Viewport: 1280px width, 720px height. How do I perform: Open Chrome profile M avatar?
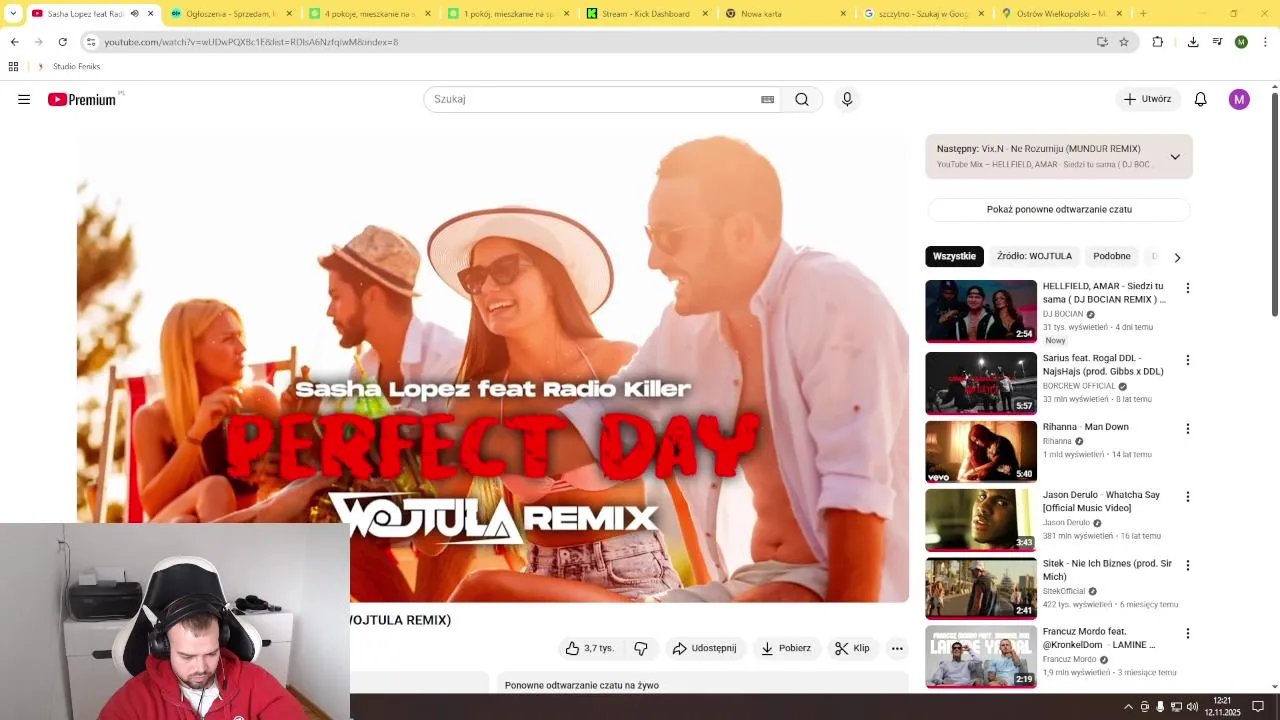1241,42
